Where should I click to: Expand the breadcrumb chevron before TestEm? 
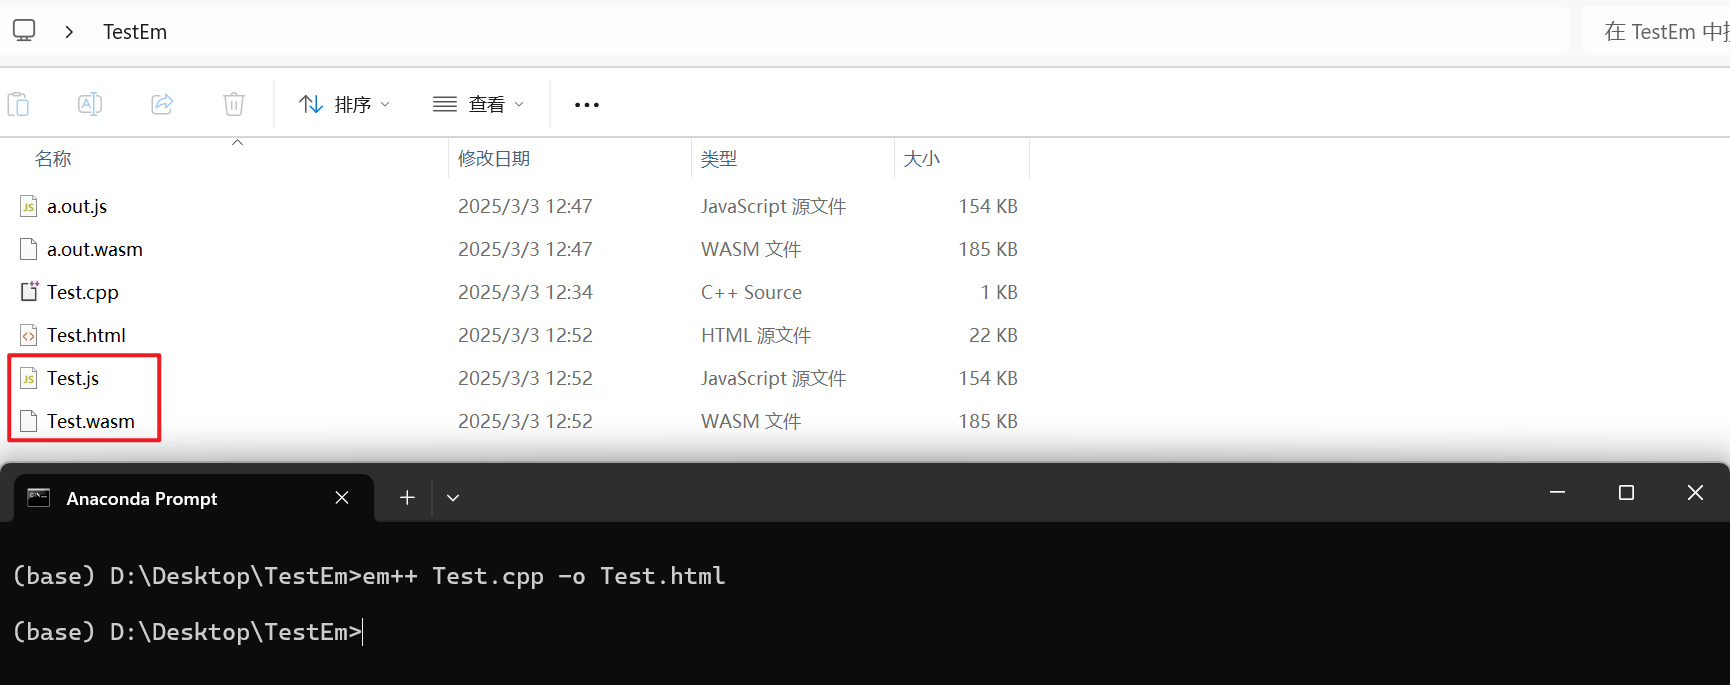(x=69, y=32)
